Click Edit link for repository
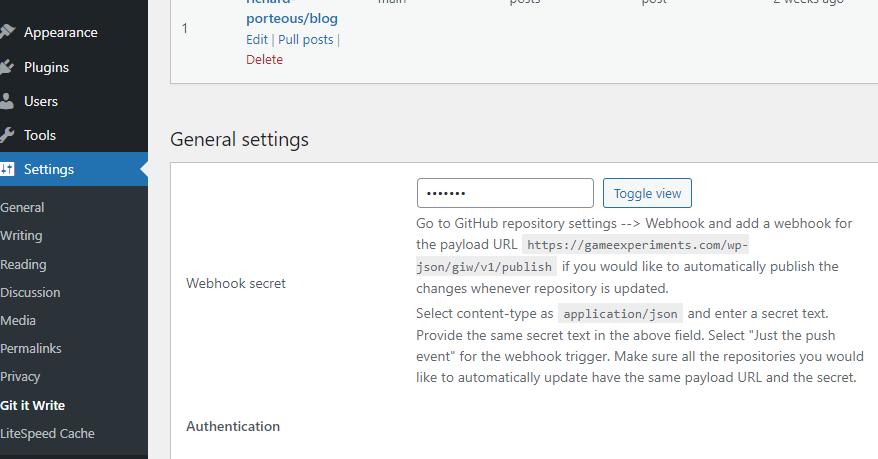The image size is (878, 459). (x=257, y=40)
